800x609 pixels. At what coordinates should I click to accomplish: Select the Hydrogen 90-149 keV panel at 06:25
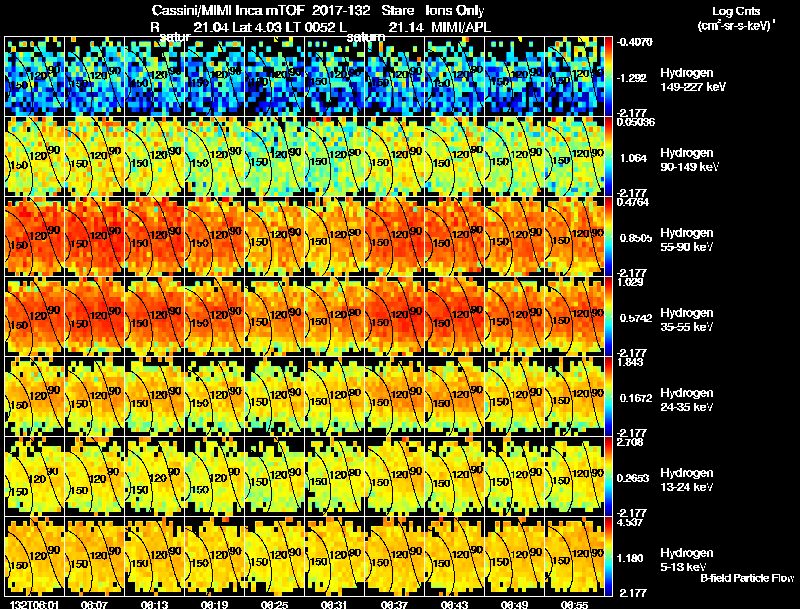pyautogui.click(x=274, y=156)
